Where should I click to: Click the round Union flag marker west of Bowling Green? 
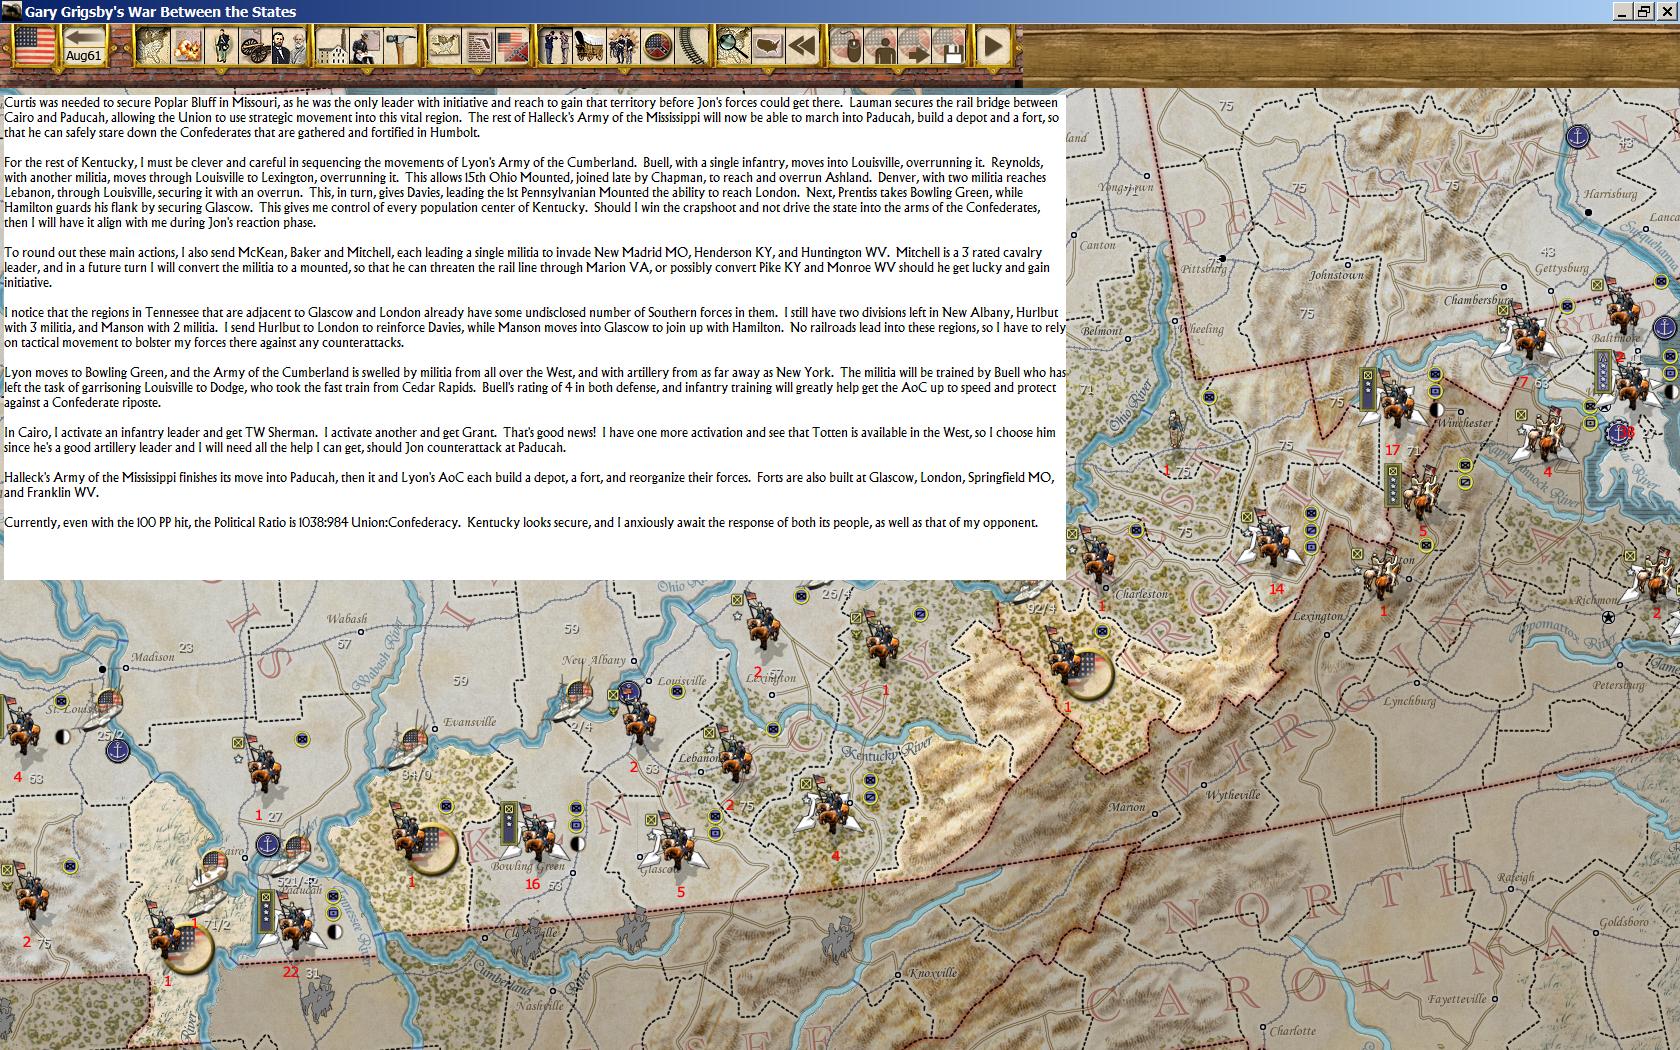[430, 848]
